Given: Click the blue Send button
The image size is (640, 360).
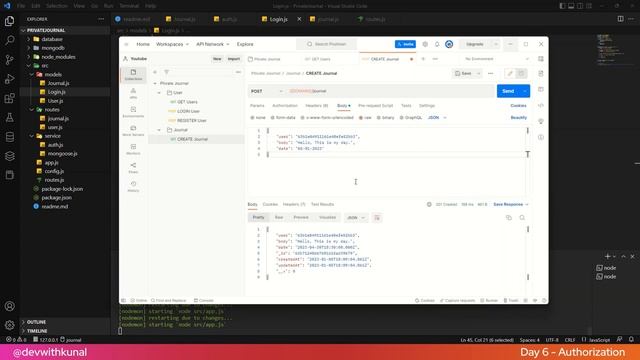Looking at the screenshot, I should coord(508,91).
